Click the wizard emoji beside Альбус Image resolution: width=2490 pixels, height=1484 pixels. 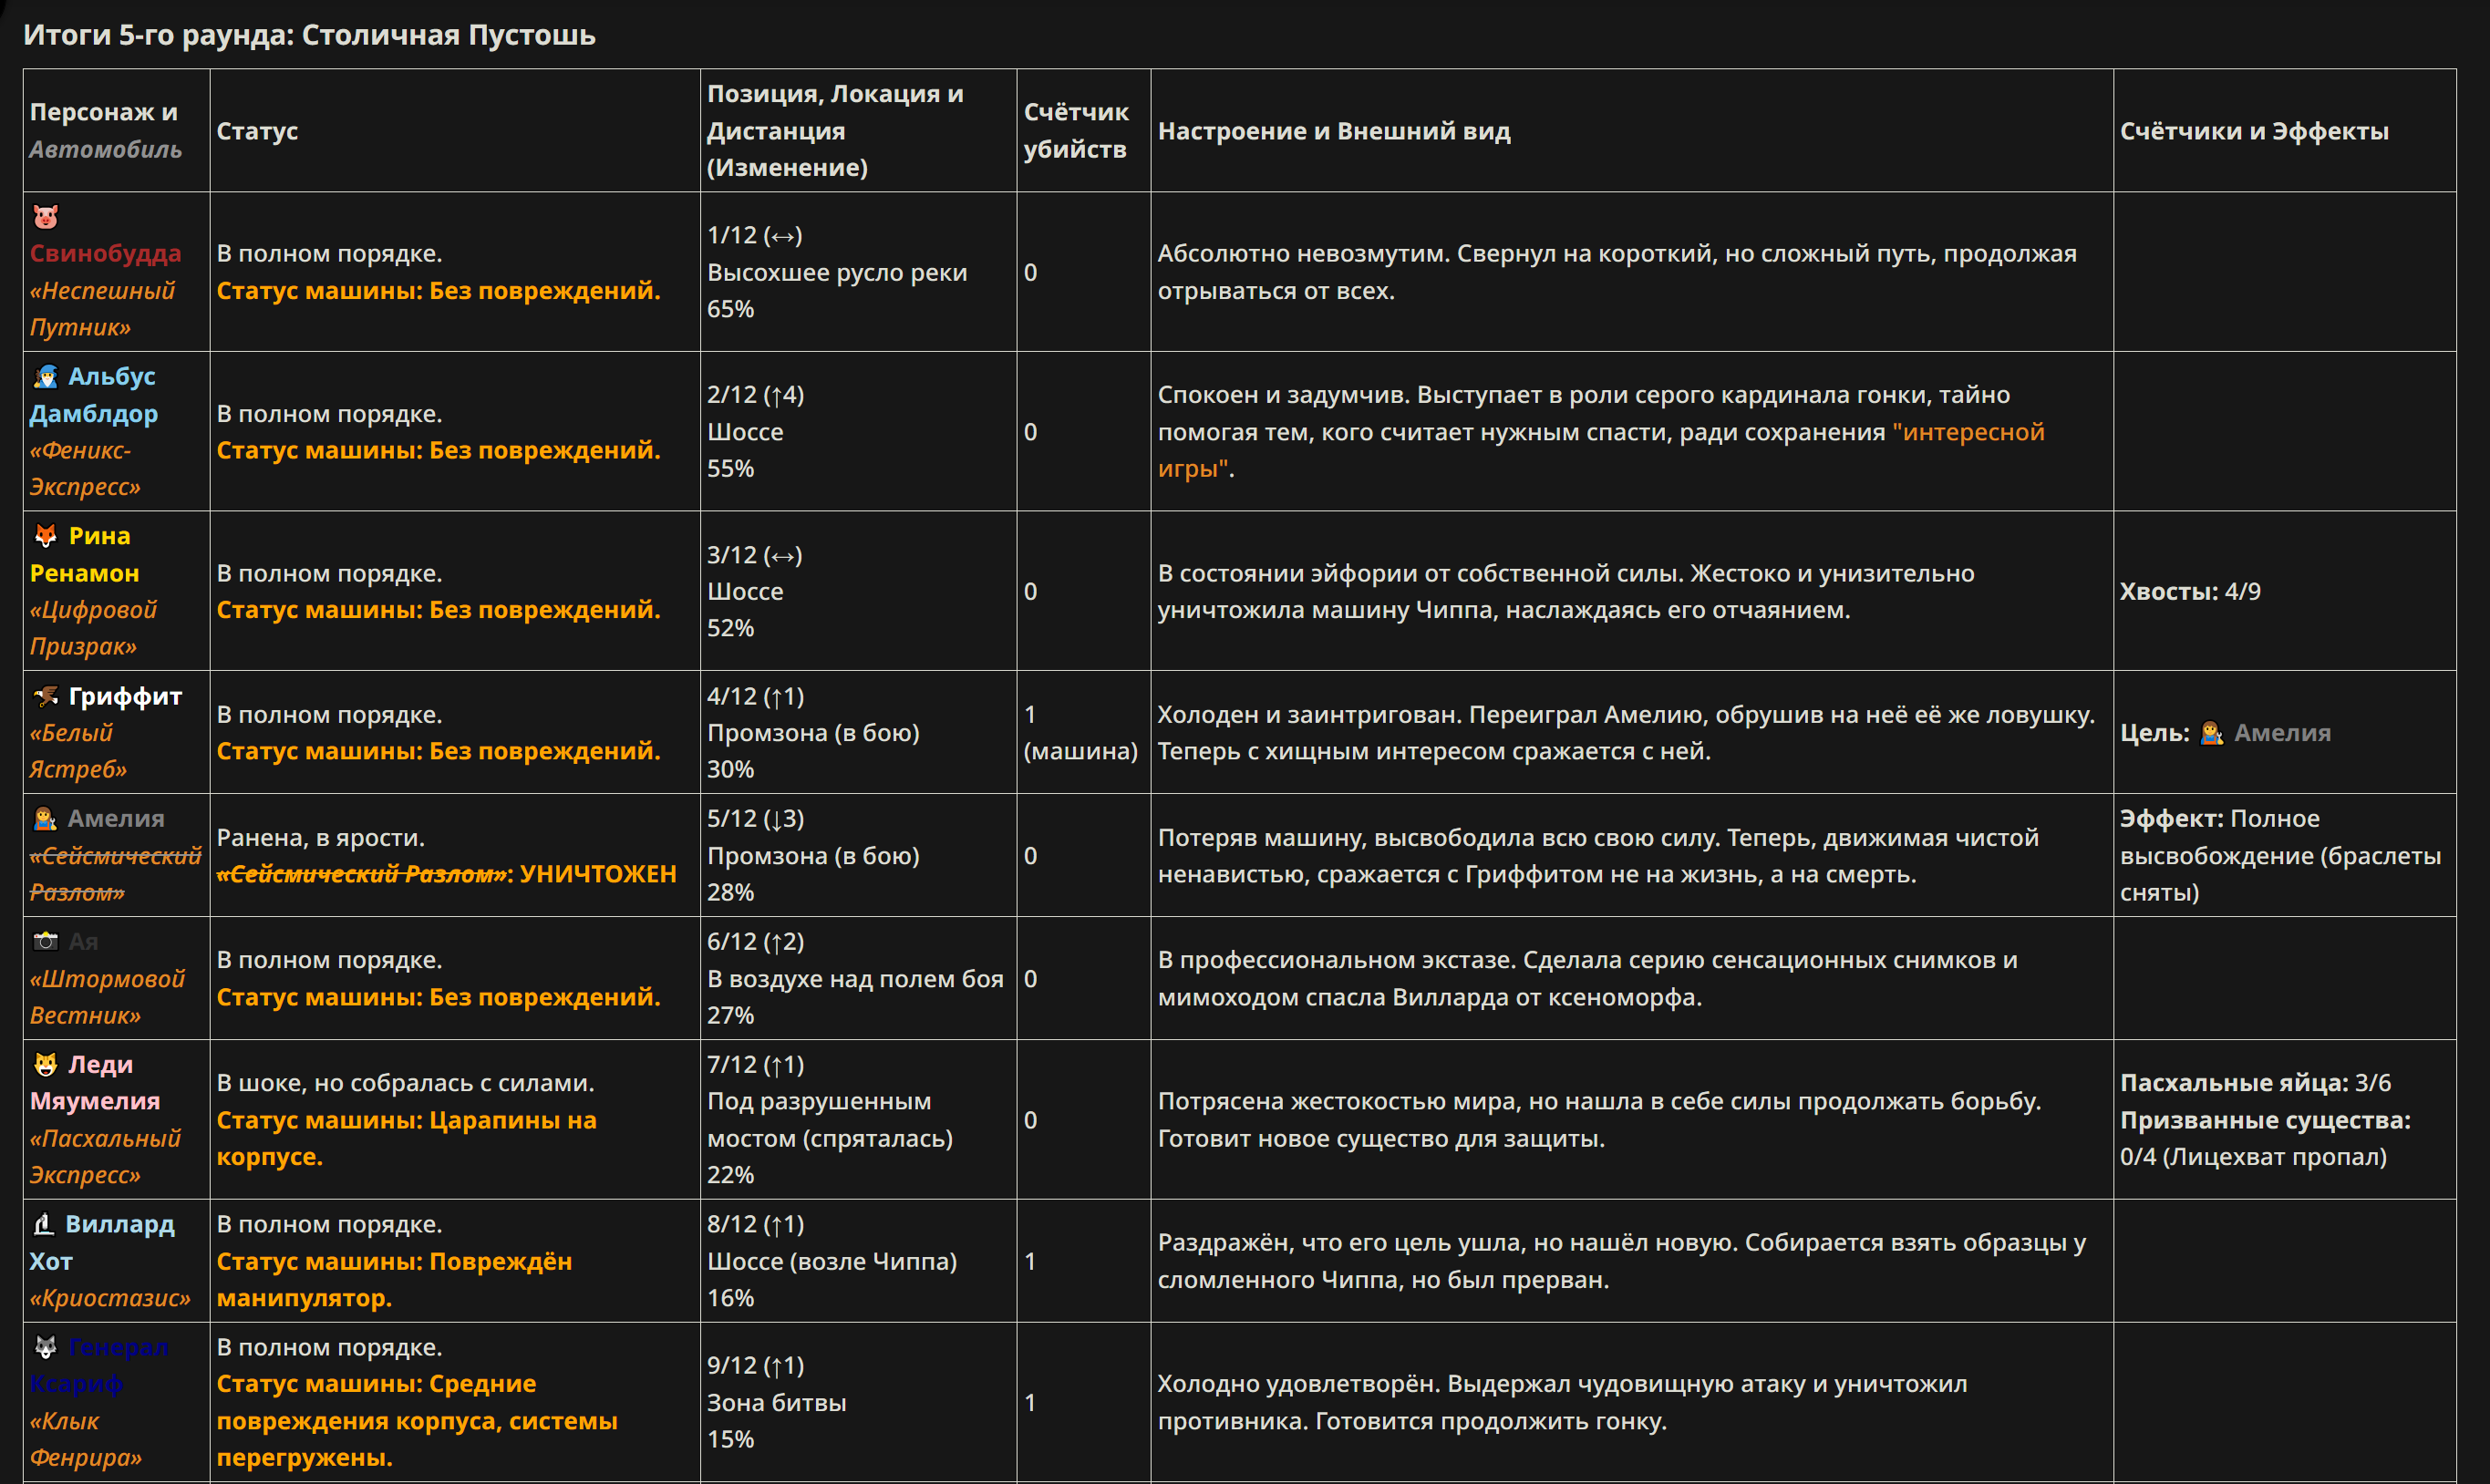coord(46,376)
